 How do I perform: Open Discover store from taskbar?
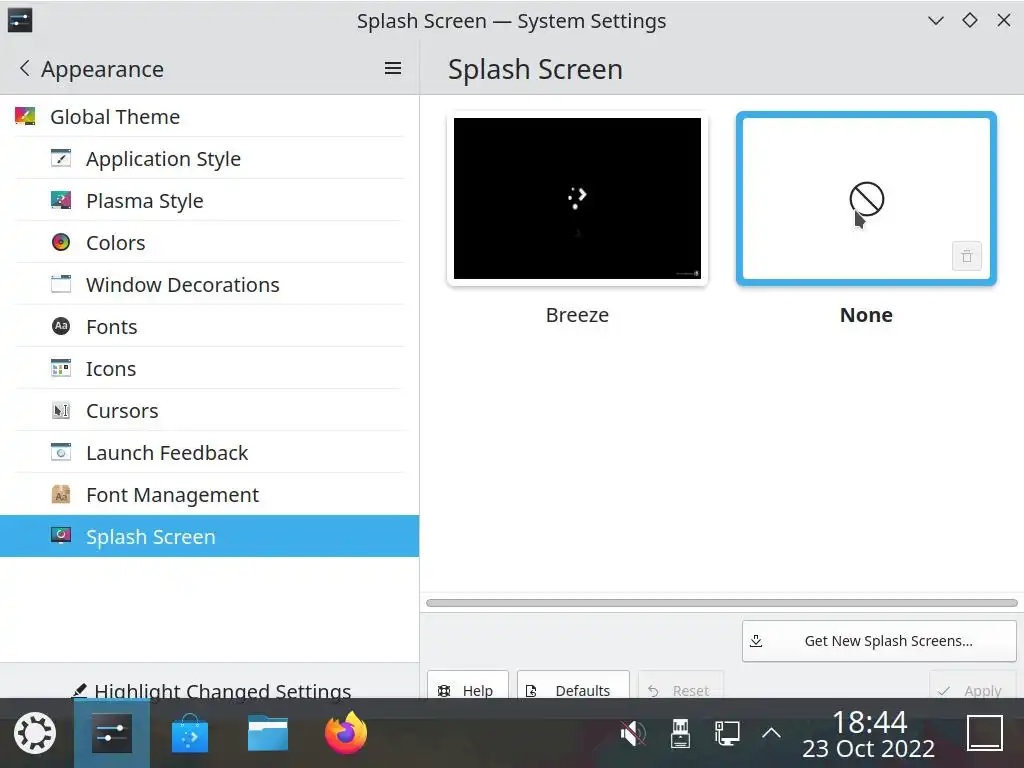pos(189,733)
